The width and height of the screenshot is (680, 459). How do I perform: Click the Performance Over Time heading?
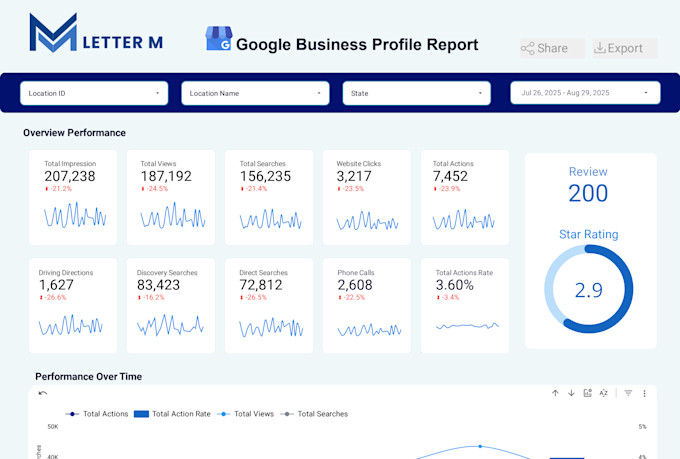click(88, 377)
